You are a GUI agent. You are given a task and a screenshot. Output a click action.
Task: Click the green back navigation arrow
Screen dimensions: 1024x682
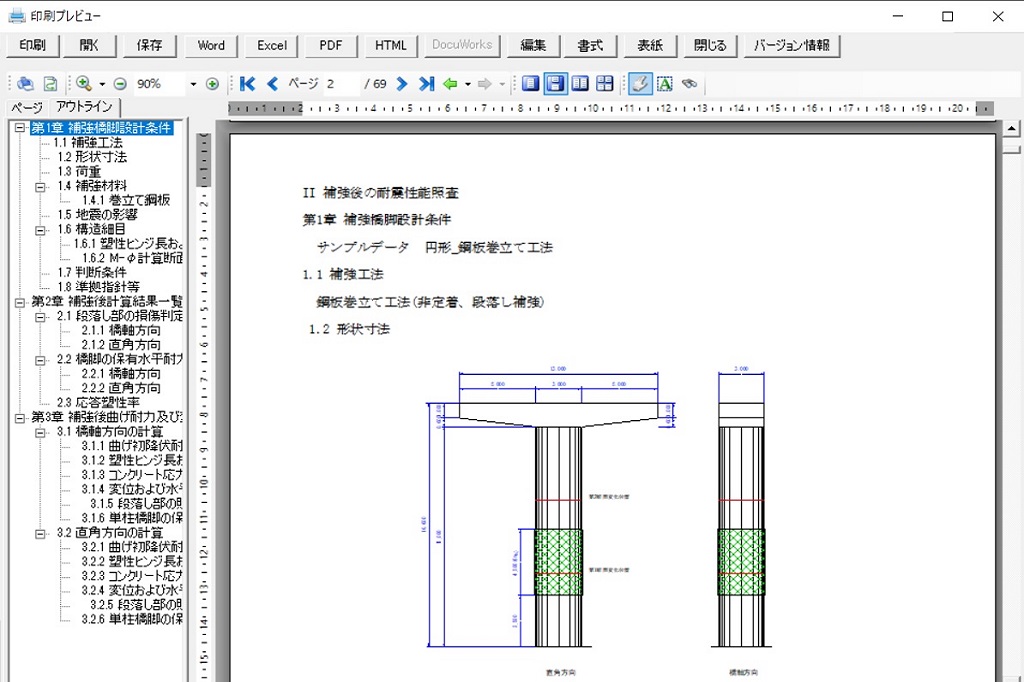450,84
